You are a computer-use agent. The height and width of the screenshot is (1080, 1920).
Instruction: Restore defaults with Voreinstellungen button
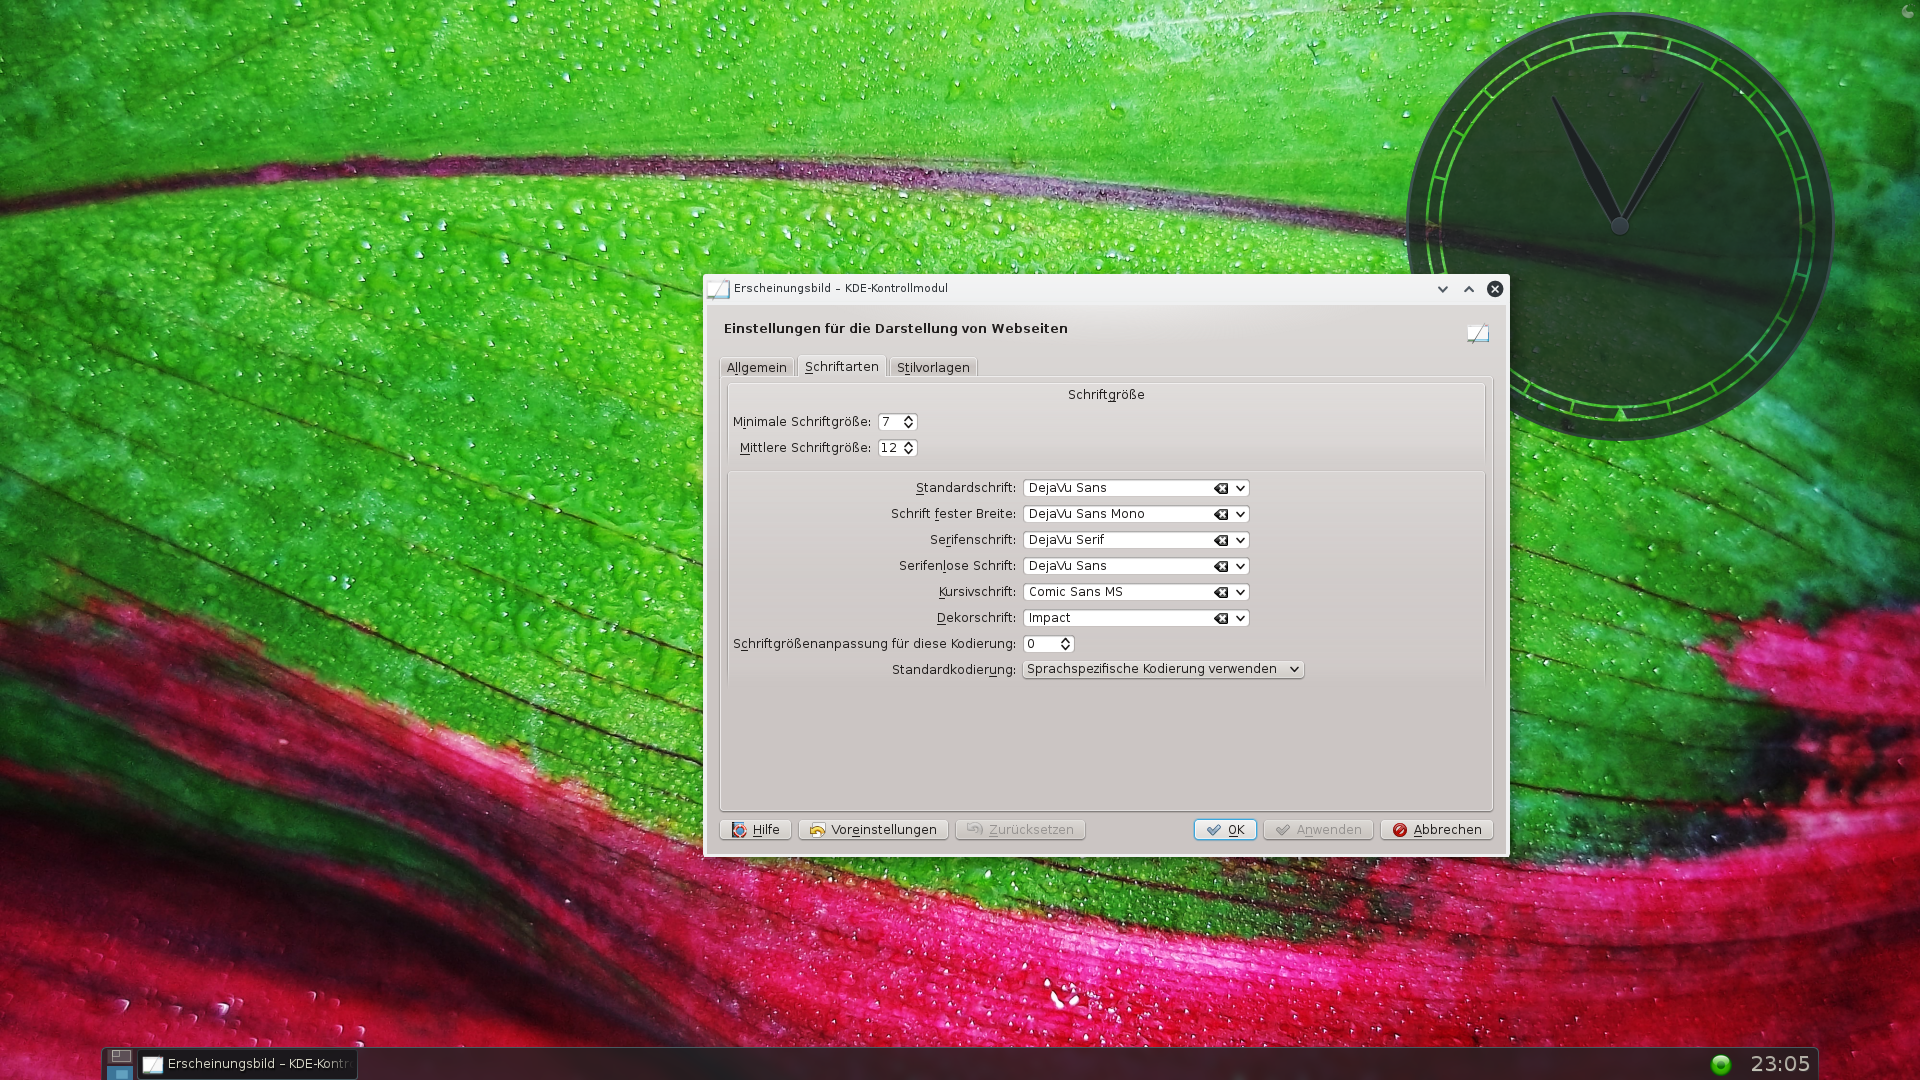[x=873, y=830]
